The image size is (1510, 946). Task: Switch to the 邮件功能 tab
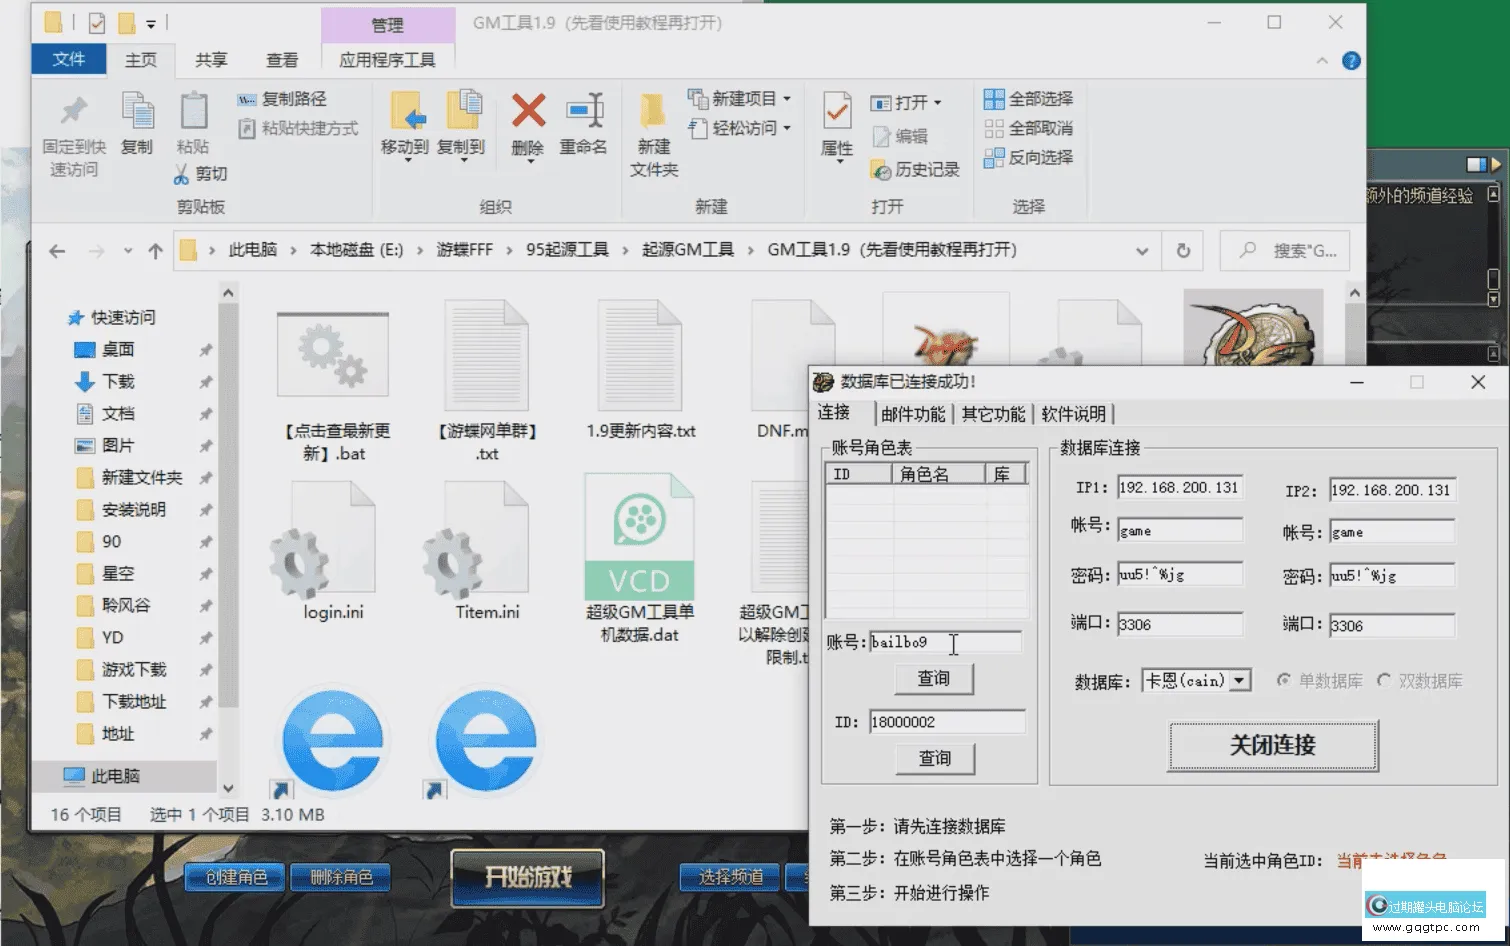913,413
